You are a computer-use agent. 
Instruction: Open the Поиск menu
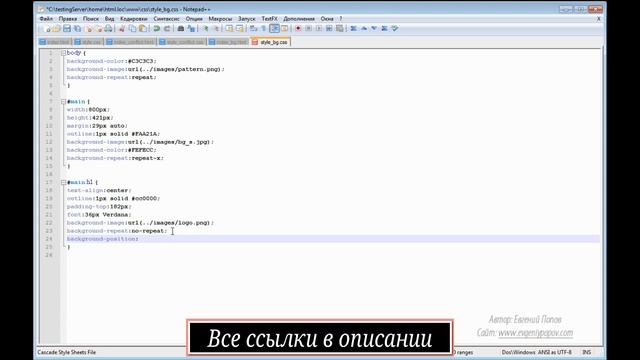coord(91,19)
